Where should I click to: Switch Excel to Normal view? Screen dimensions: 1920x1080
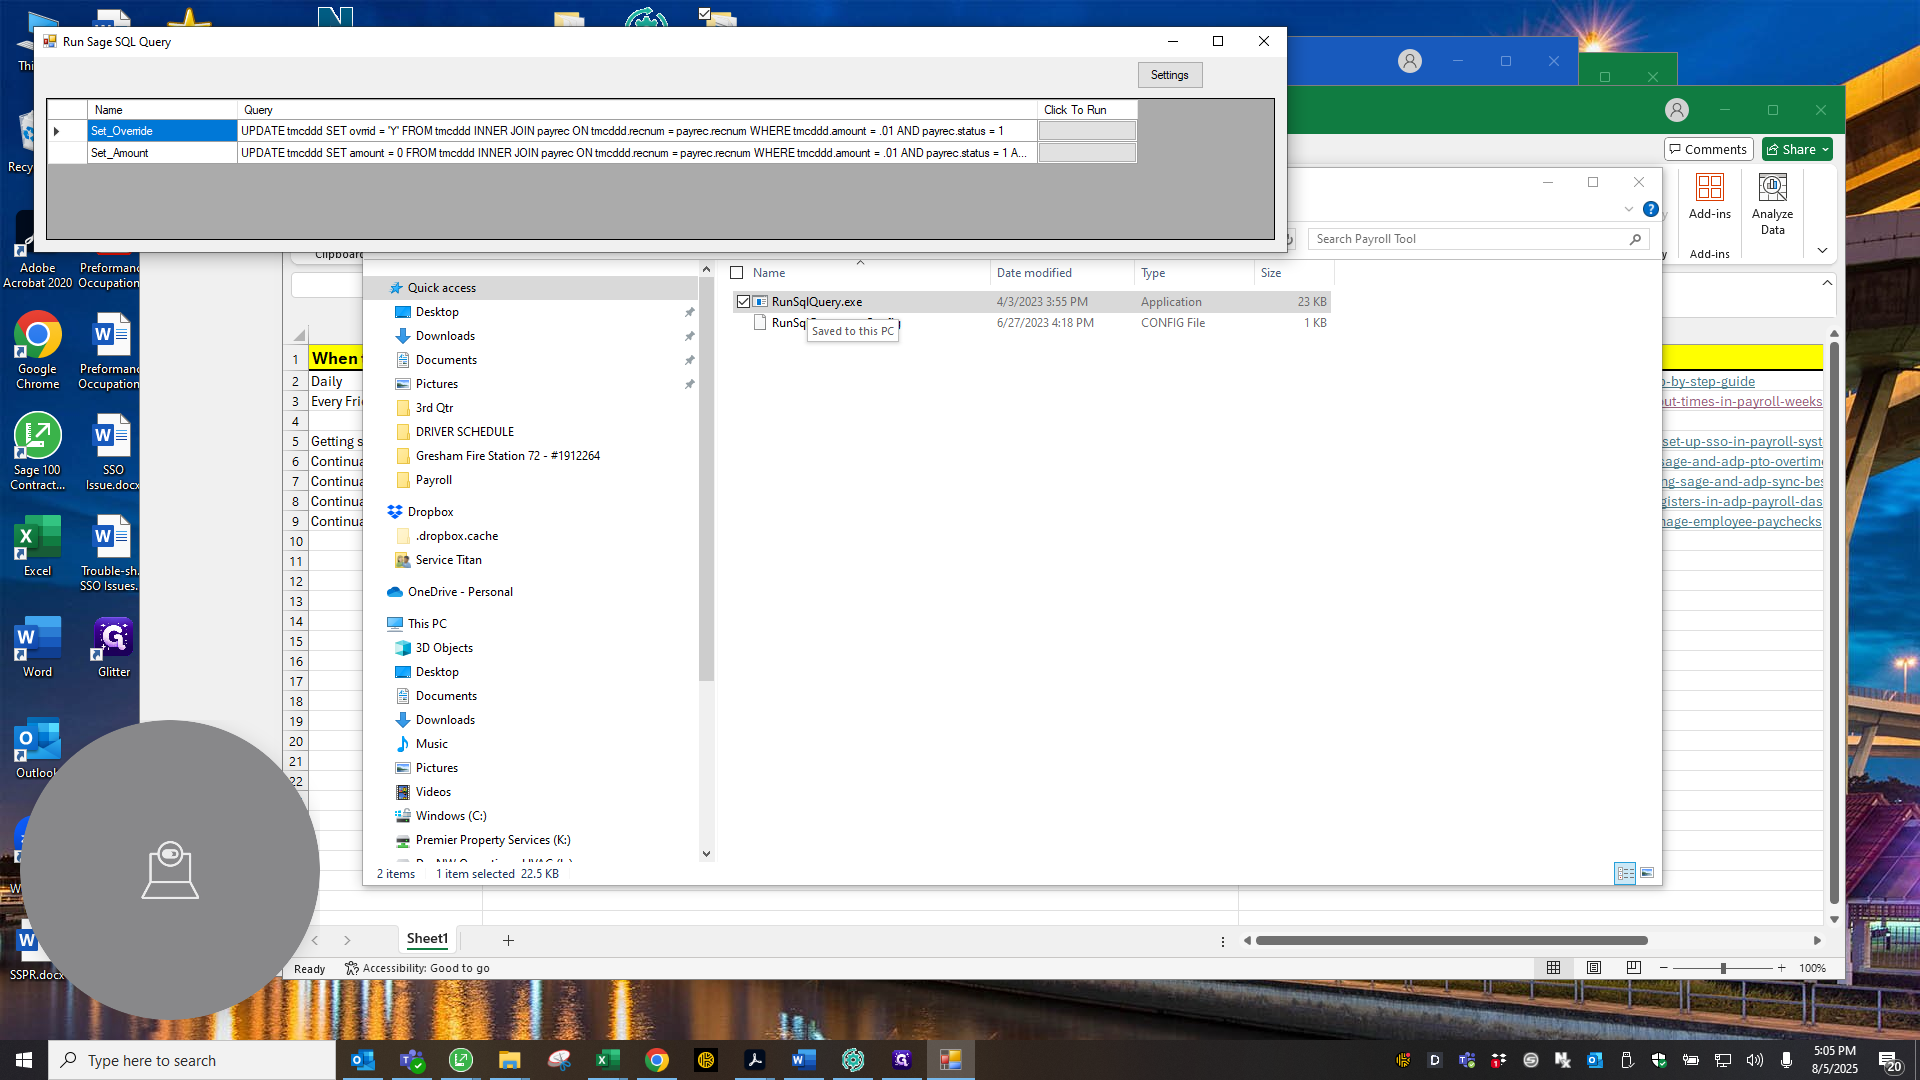coord(1553,968)
